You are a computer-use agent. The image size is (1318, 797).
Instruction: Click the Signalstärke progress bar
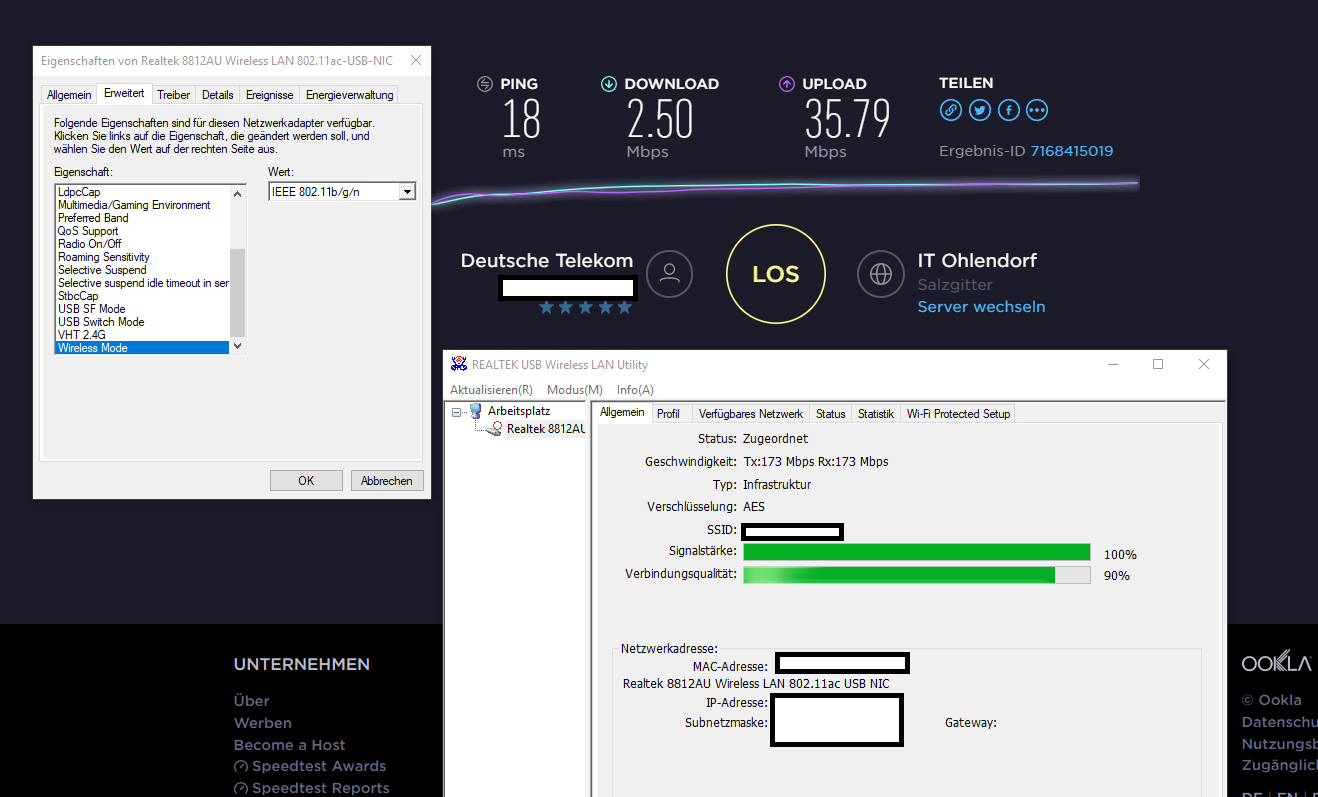click(x=917, y=552)
